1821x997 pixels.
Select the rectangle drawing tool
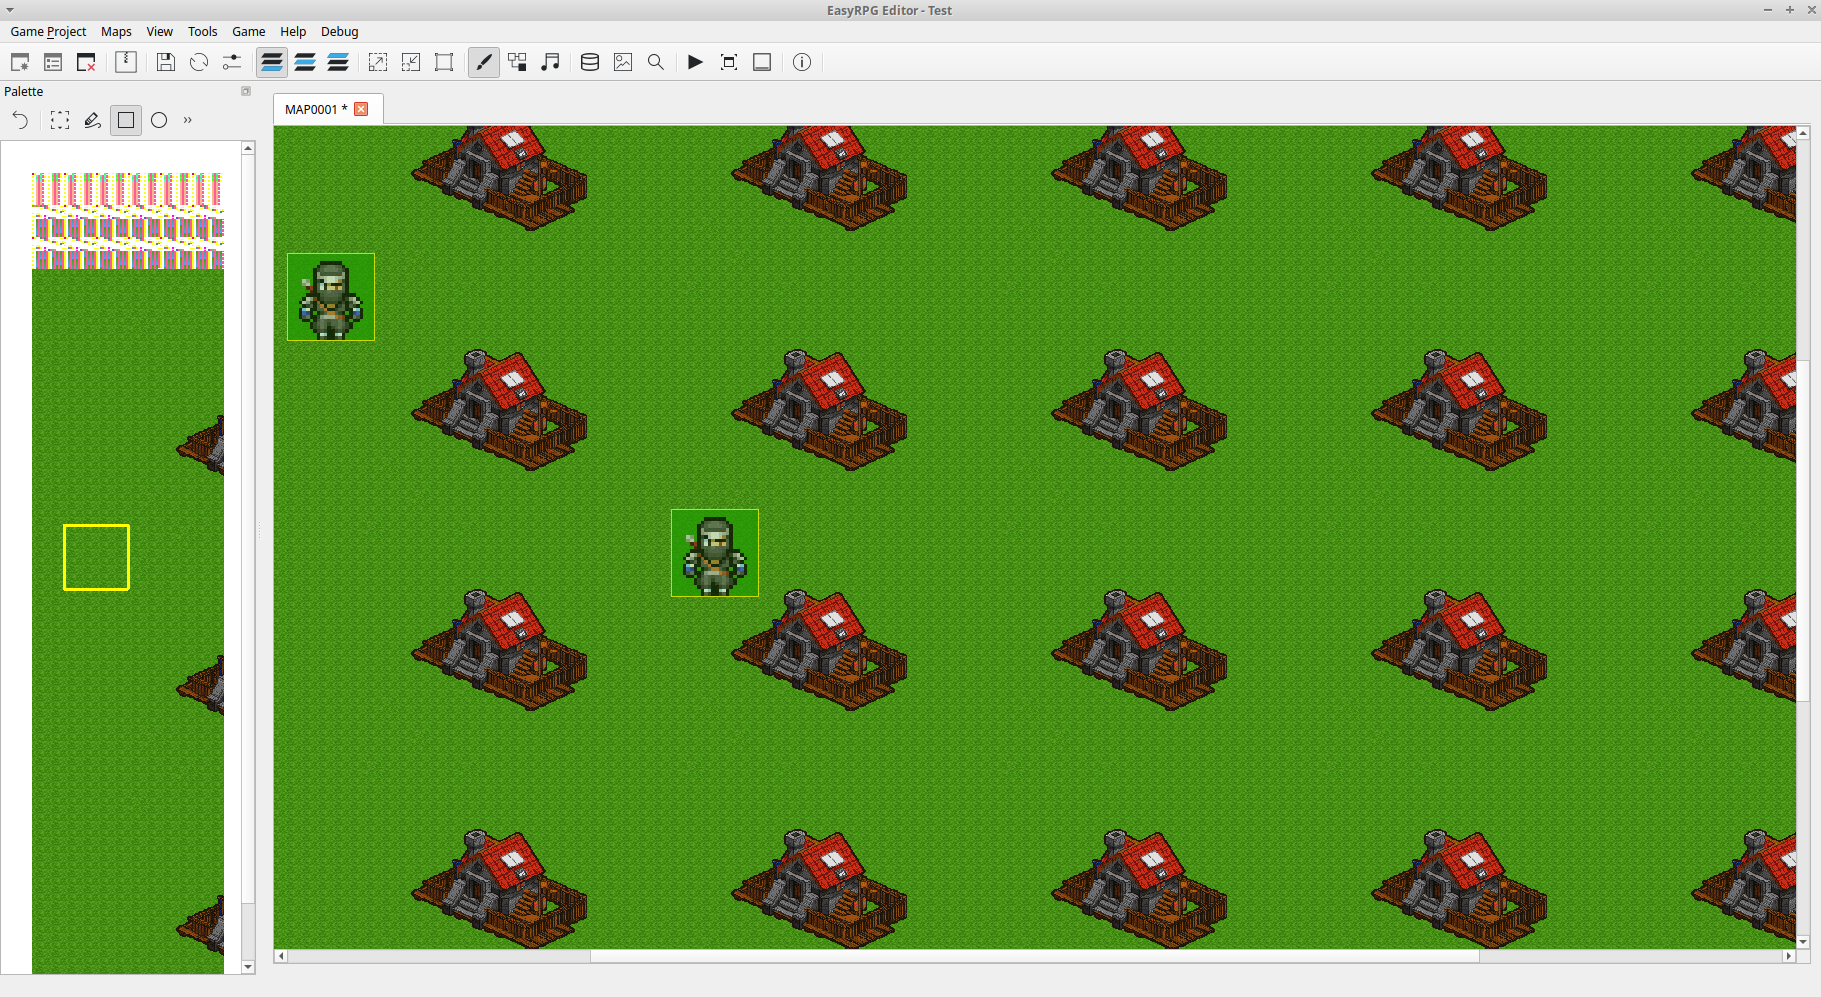pyautogui.click(x=126, y=120)
